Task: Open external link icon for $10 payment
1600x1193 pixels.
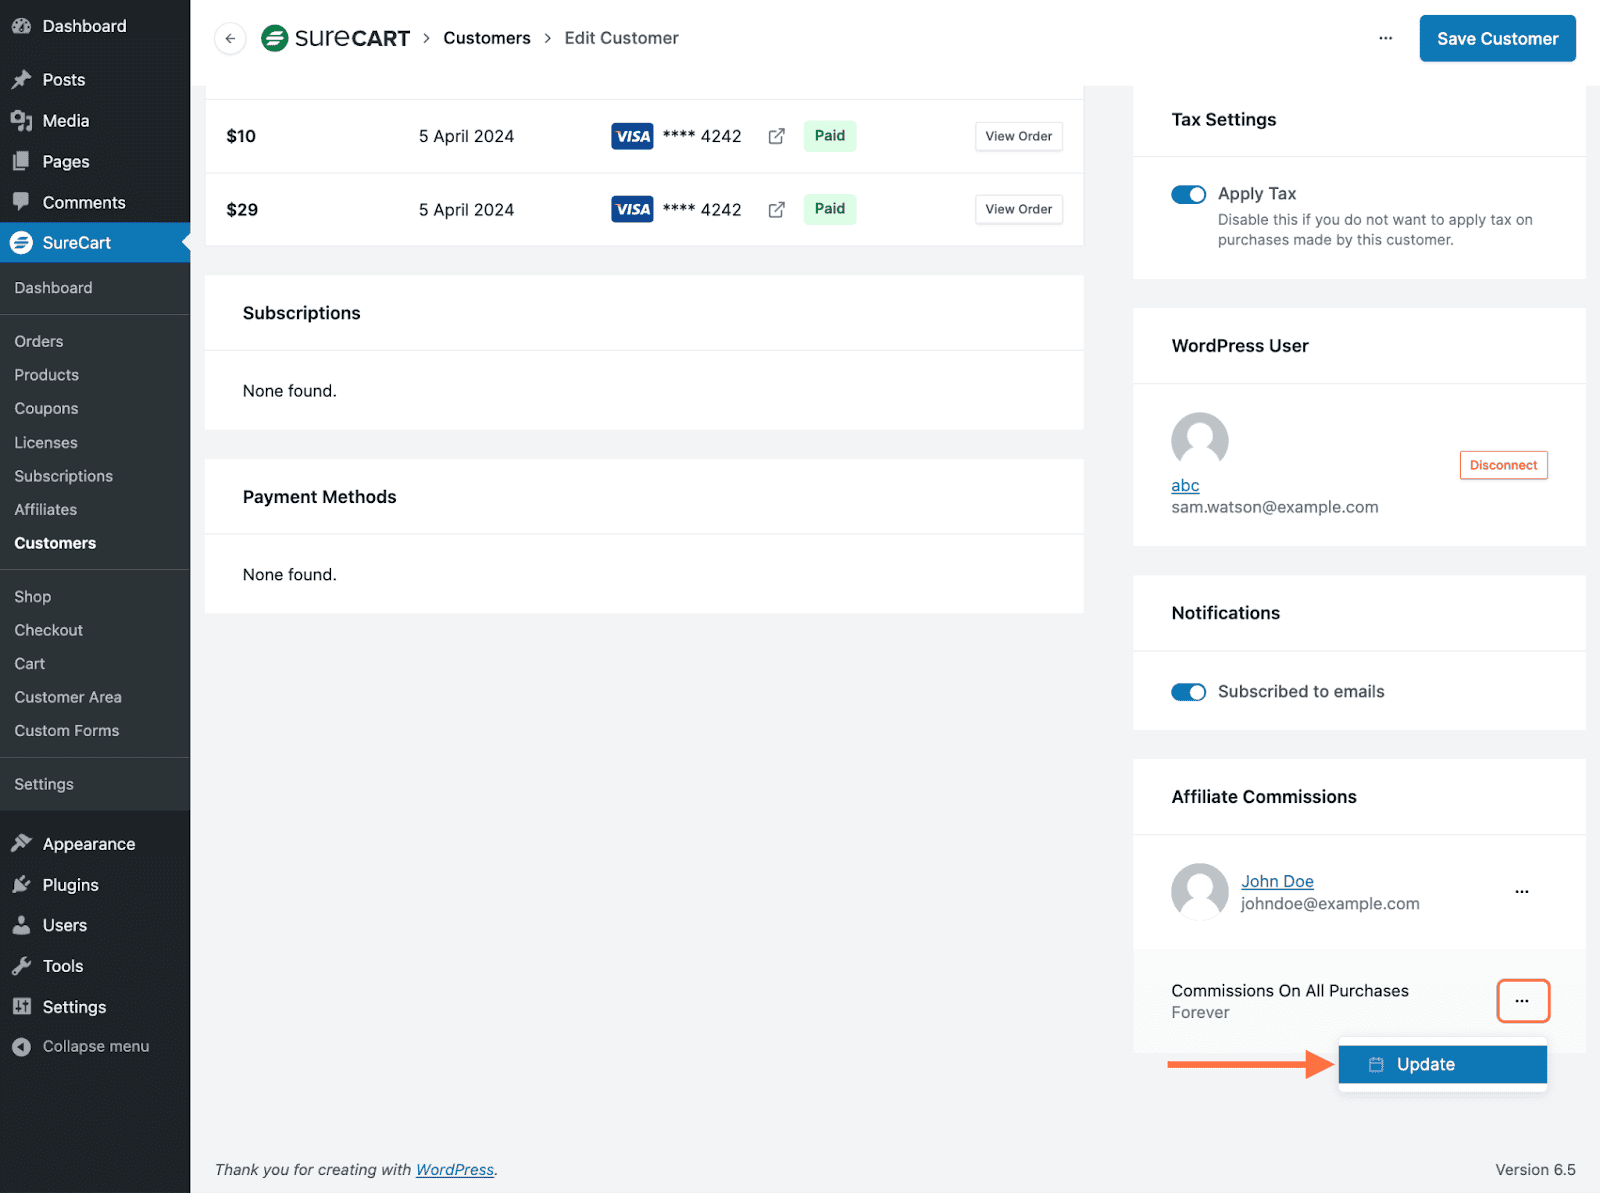Action: click(x=776, y=136)
